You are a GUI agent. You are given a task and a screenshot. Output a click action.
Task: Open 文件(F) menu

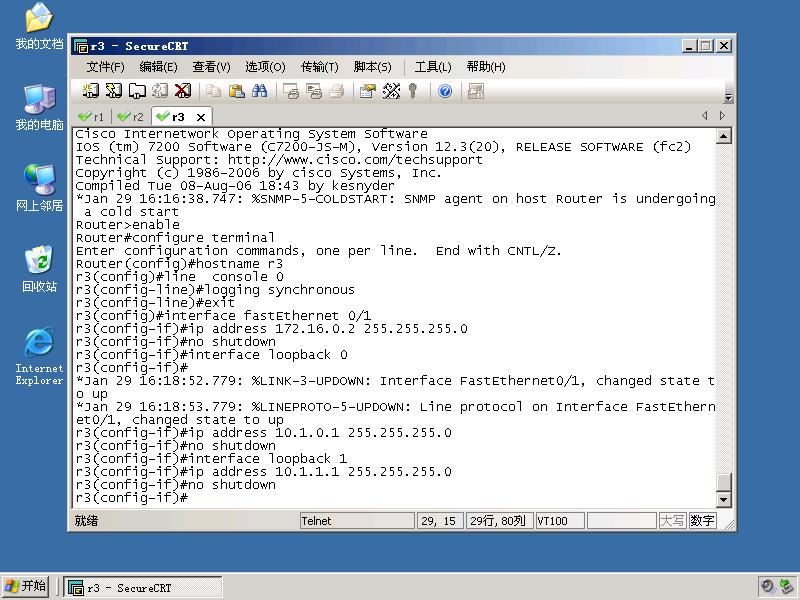coord(105,67)
